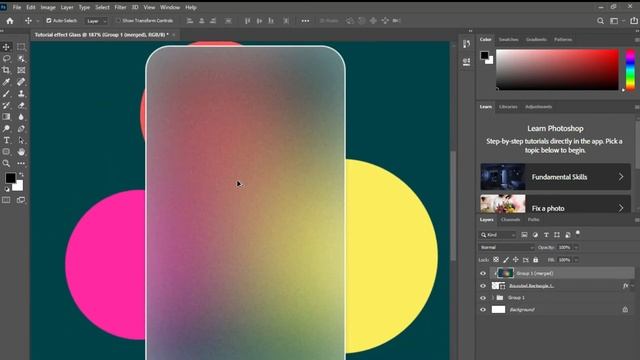Select the Pen tool
Screen dimensions: 640x360
[x=21, y=129]
